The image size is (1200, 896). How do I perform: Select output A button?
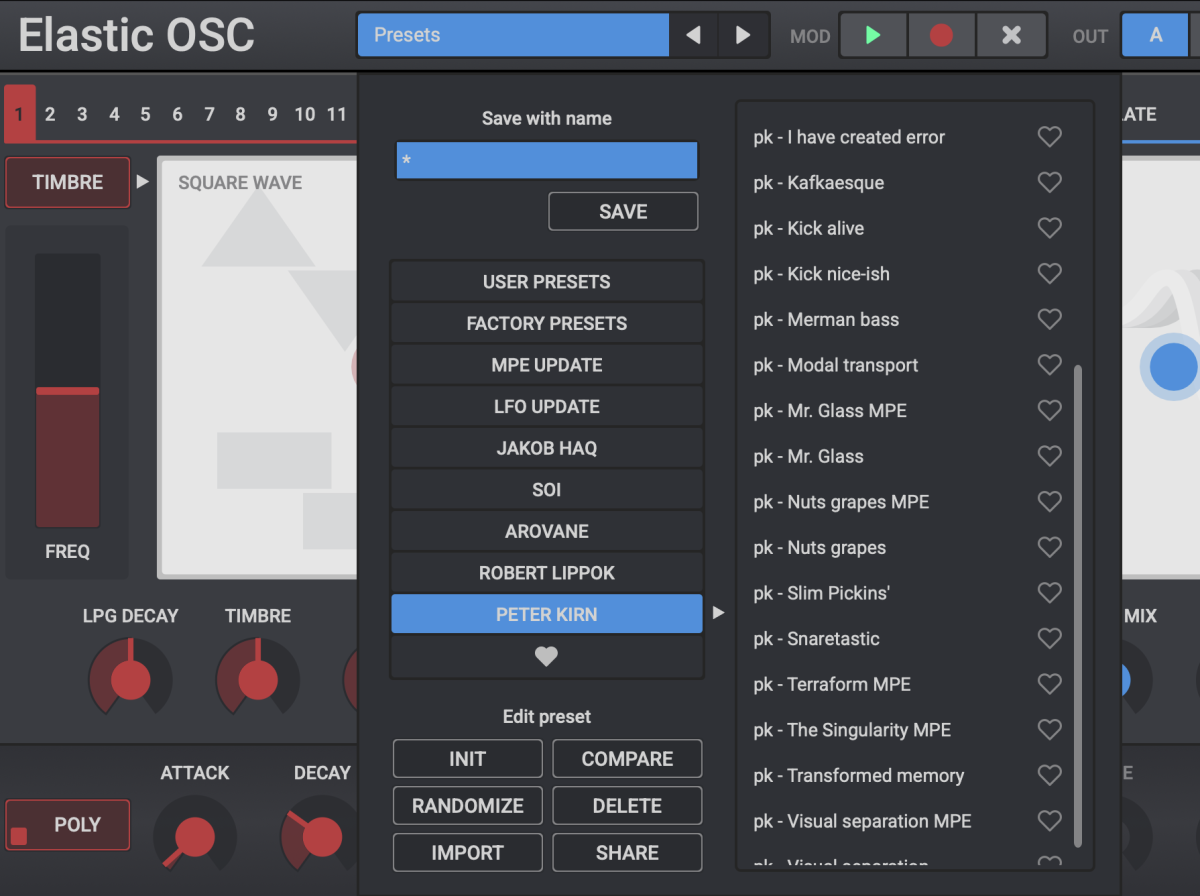(1156, 35)
